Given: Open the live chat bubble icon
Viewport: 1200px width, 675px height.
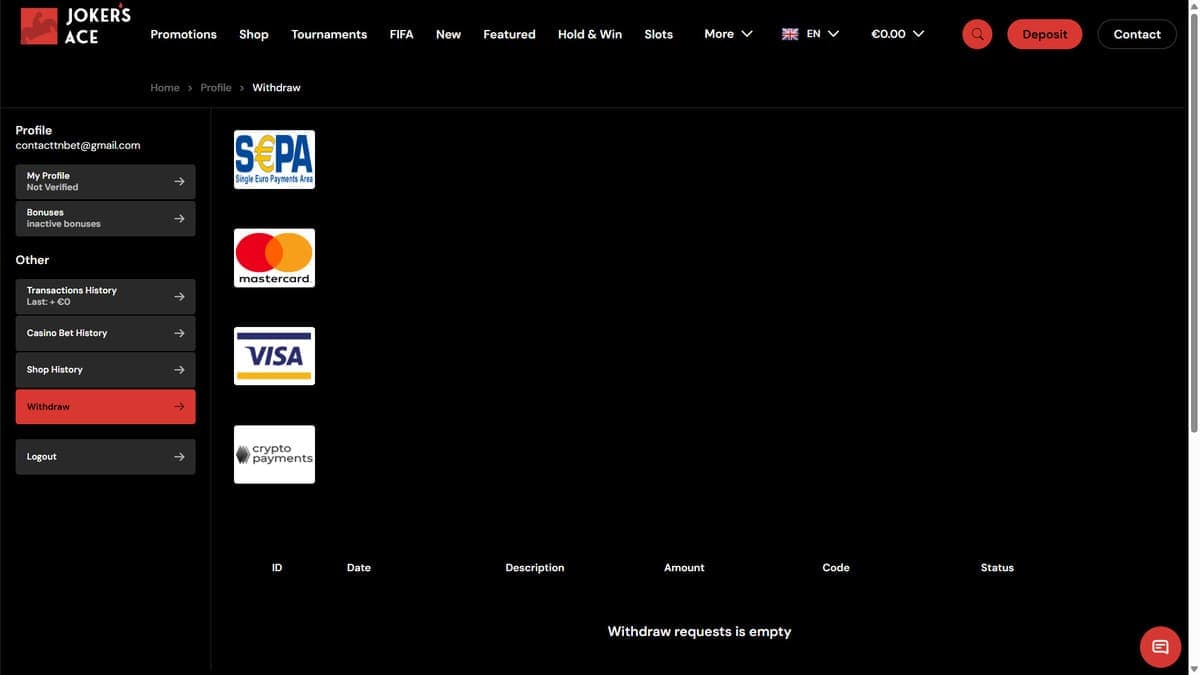Looking at the screenshot, I should pyautogui.click(x=1160, y=647).
